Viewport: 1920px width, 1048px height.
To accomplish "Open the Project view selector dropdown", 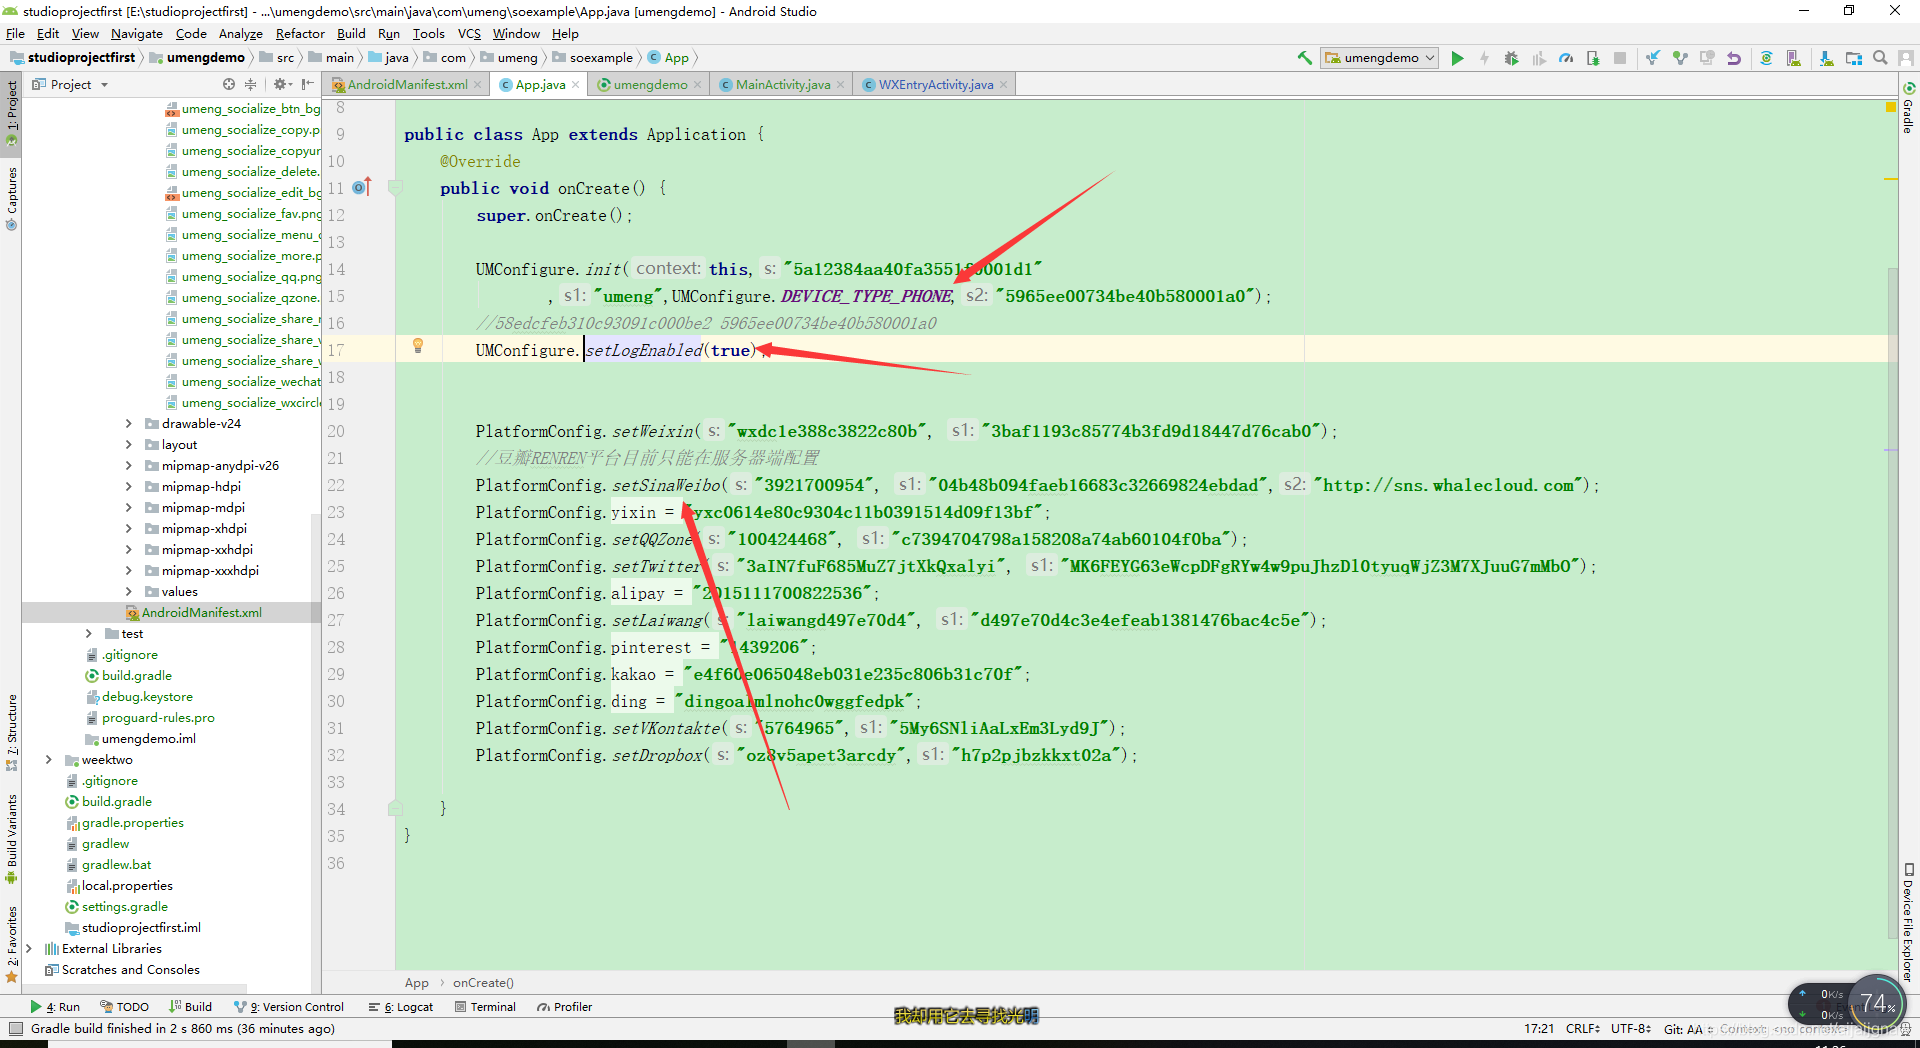I will (x=70, y=84).
